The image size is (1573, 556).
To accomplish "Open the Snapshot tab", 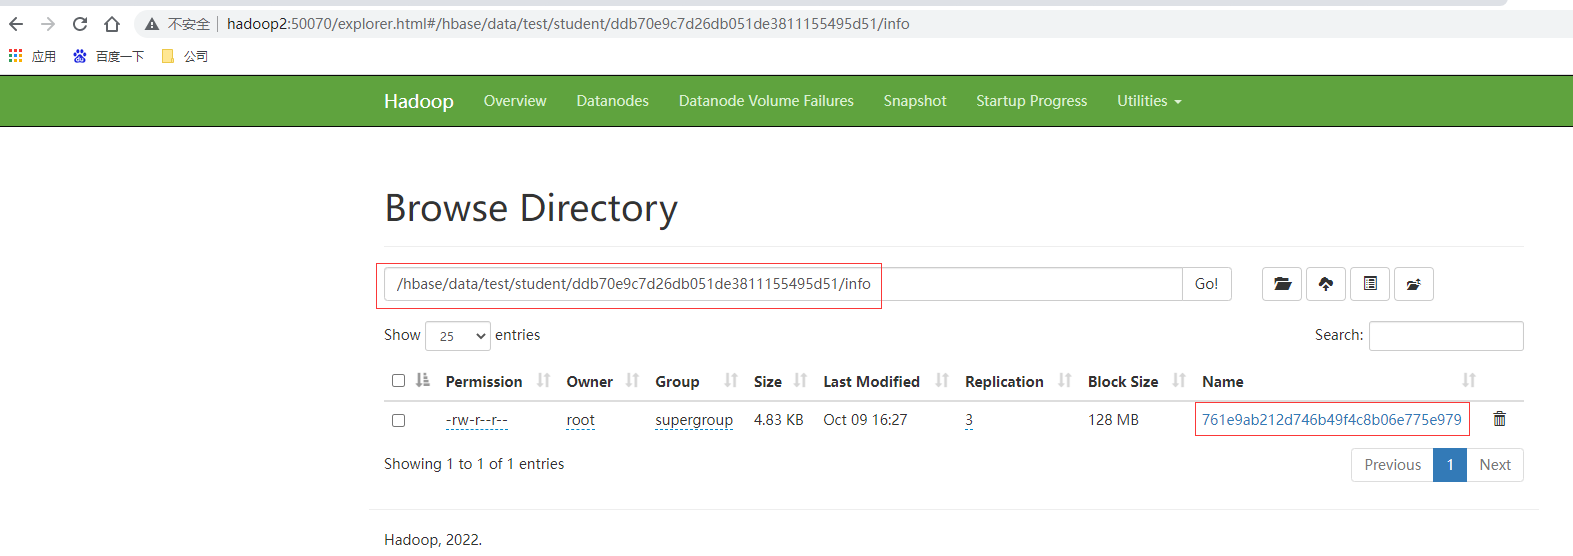I will tap(915, 101).
